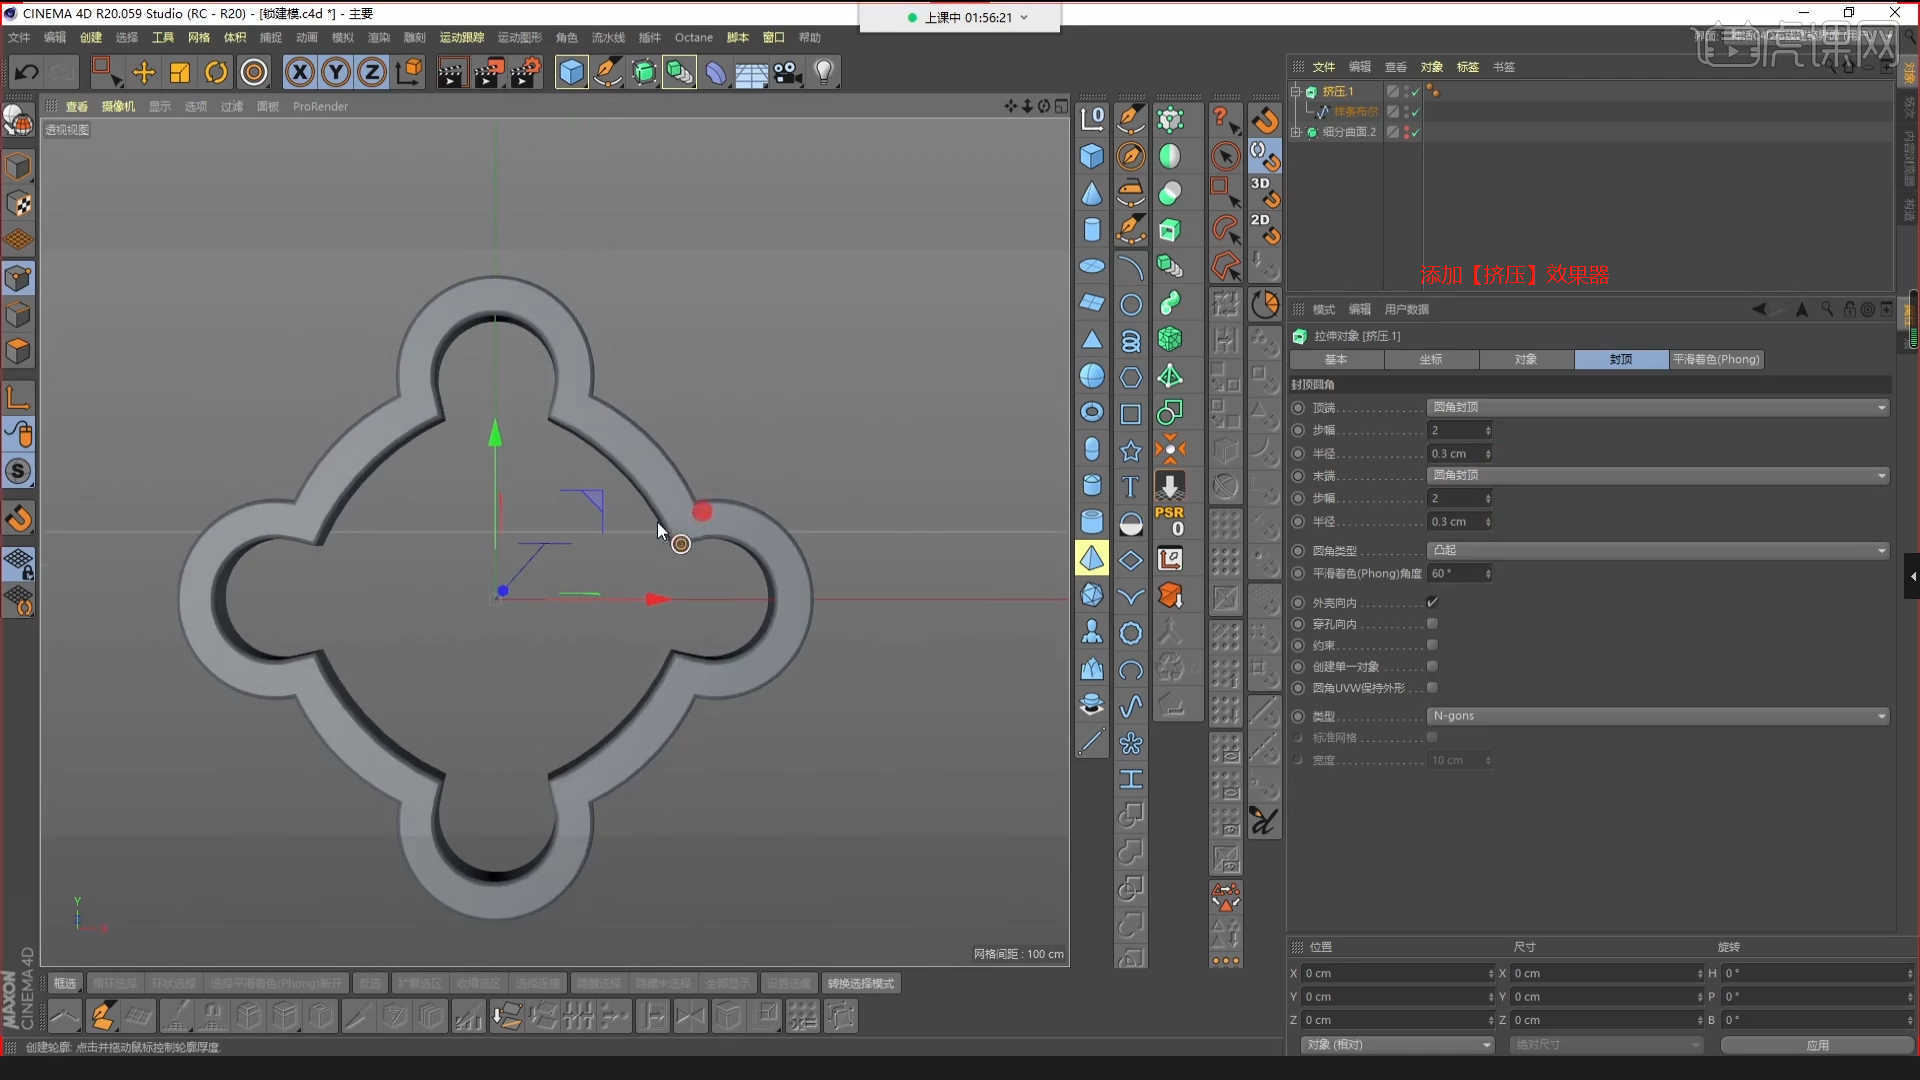Toggle the 约束 checkbox
The width and height of the screenshot is (1920, 1080).
point(1432,645)
